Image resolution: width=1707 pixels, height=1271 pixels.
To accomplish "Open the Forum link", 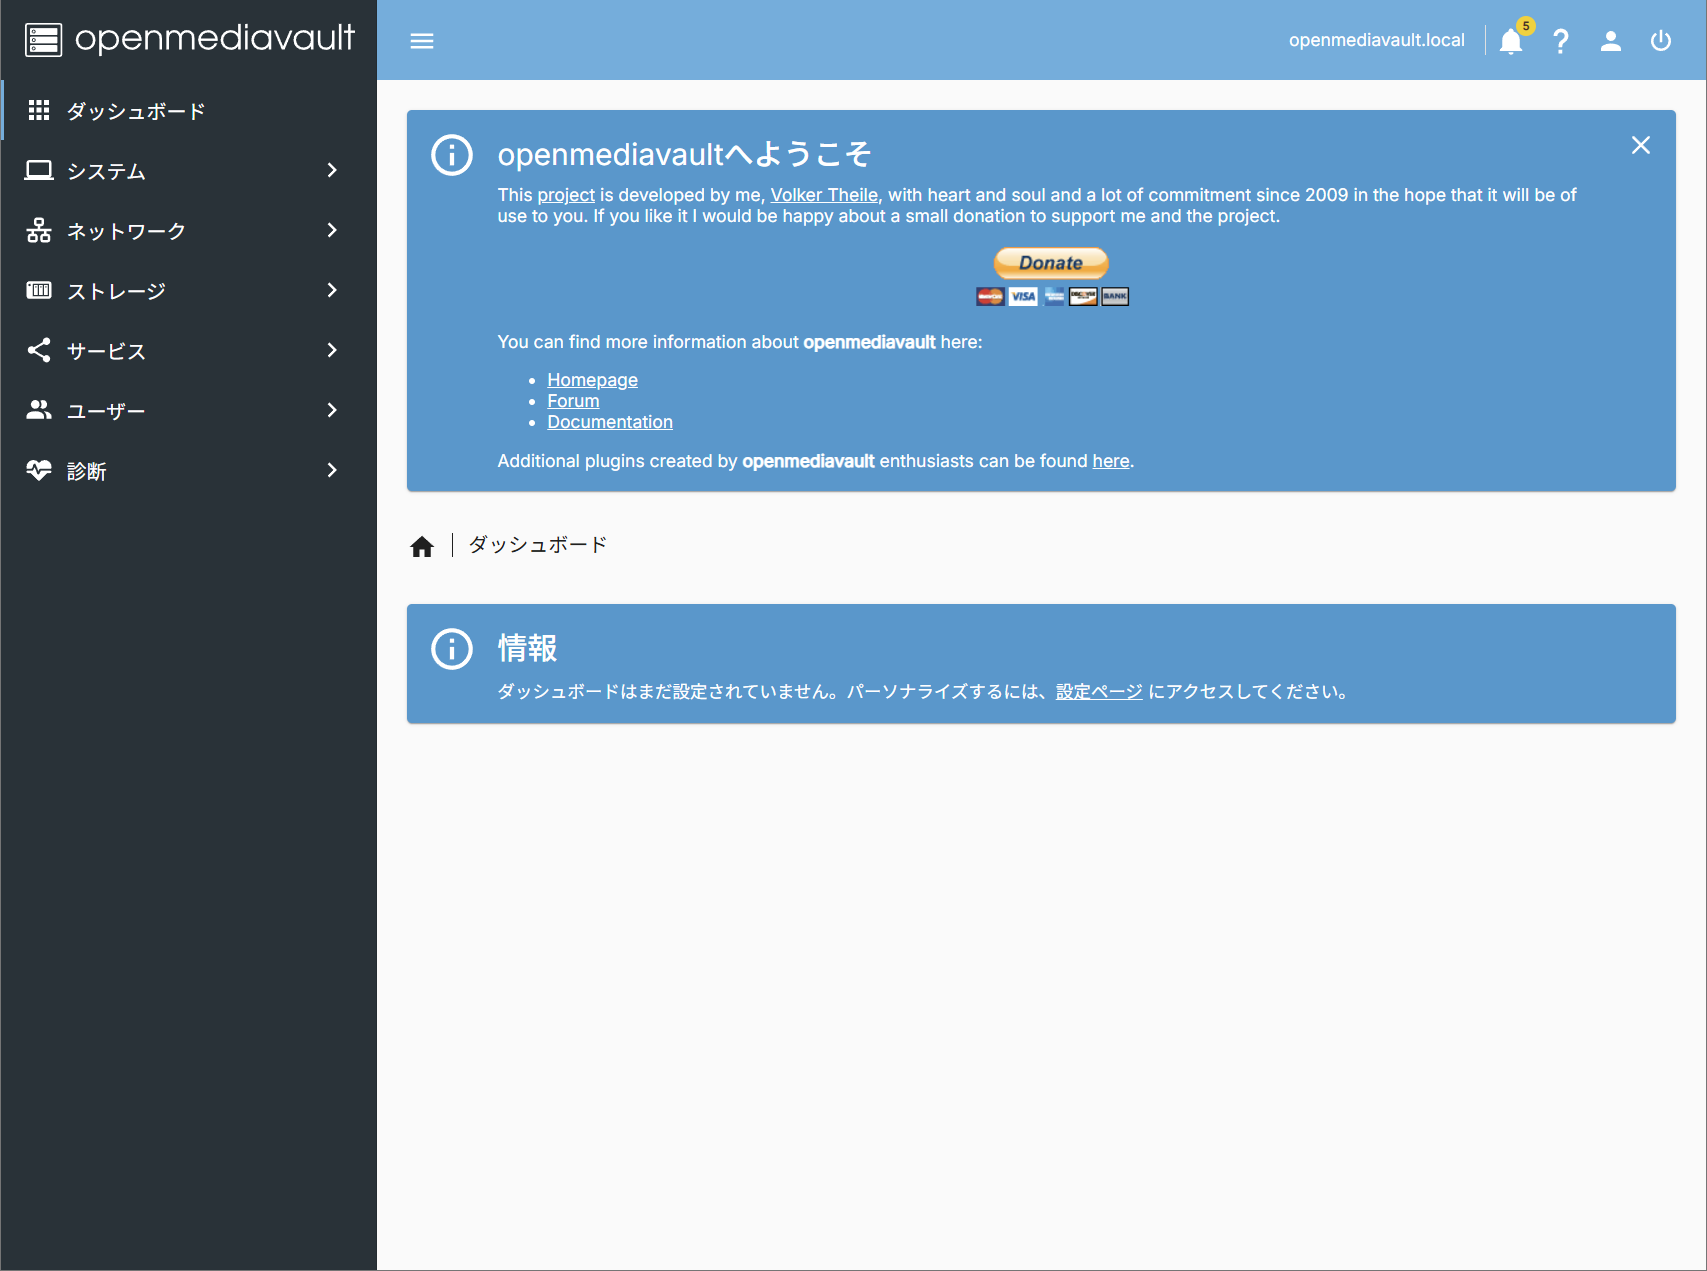I will click(x=573, y=401).
